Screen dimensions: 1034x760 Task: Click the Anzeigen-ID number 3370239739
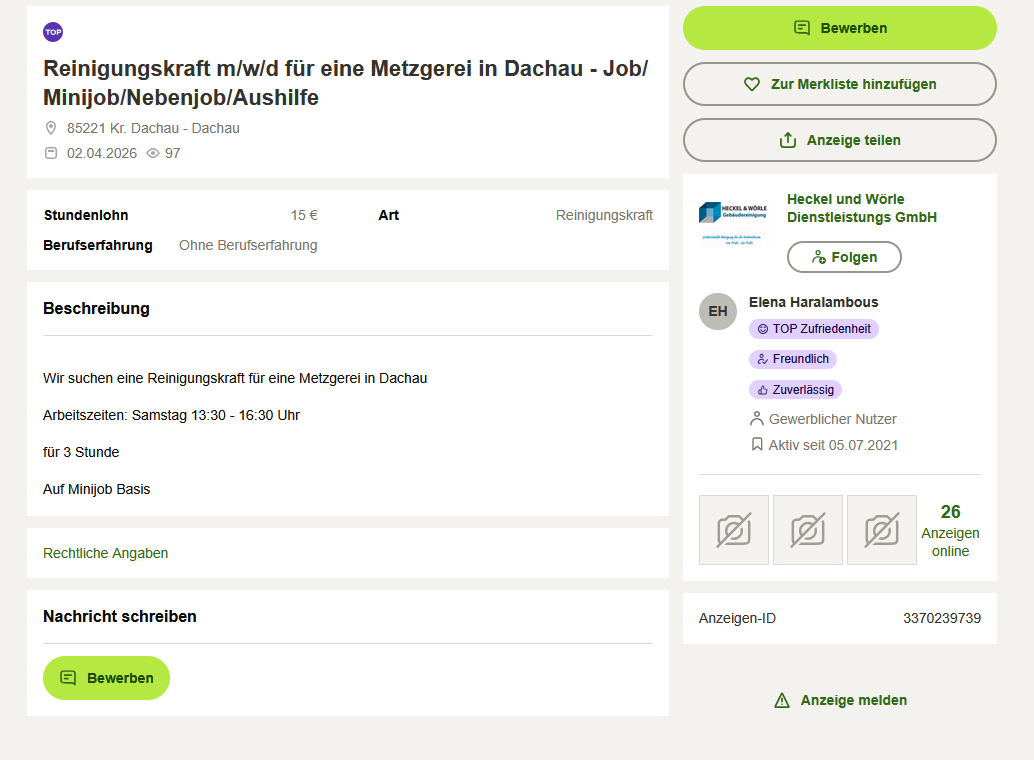click(942, 619)
